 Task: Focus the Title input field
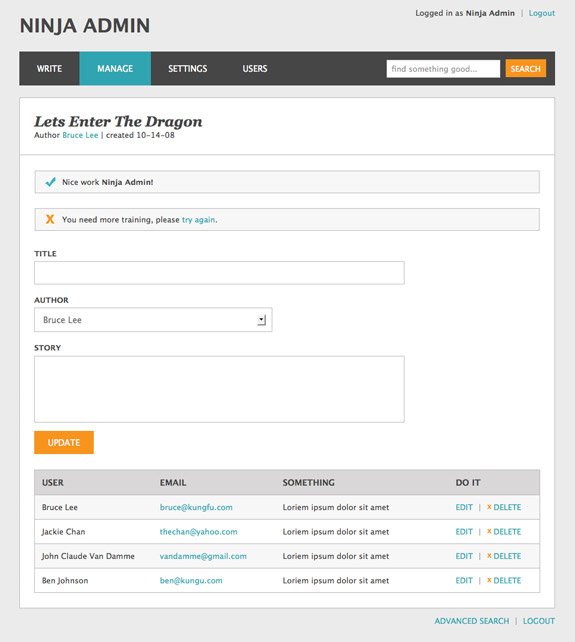click(x=219, y=273)
